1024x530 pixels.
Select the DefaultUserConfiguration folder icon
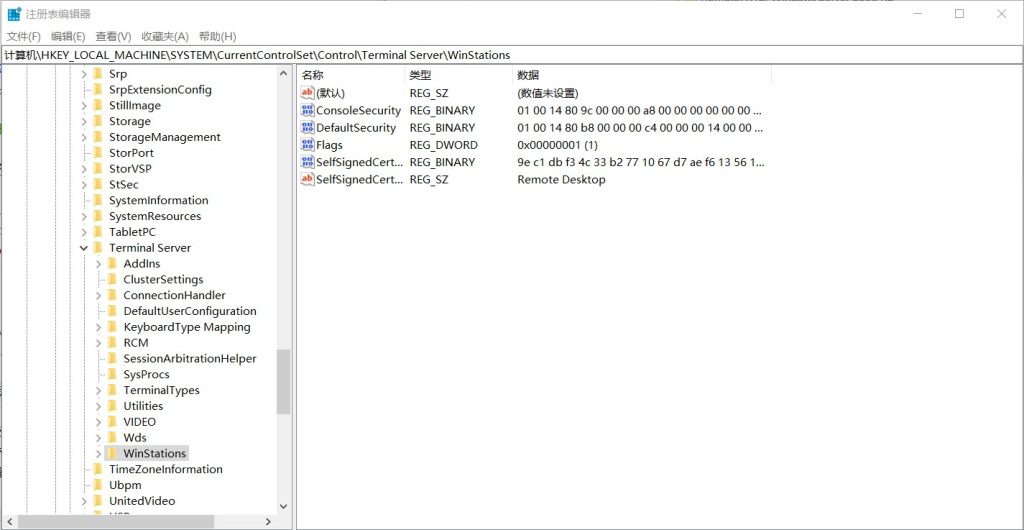(112, 311)
